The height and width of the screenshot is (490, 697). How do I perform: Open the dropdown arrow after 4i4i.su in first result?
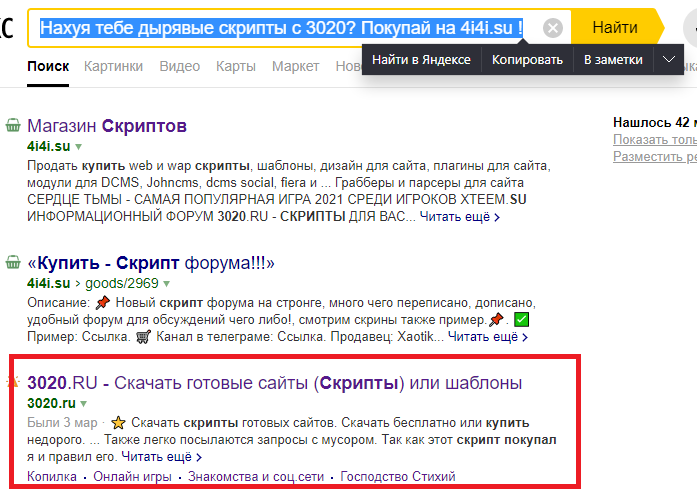(78, 146)
